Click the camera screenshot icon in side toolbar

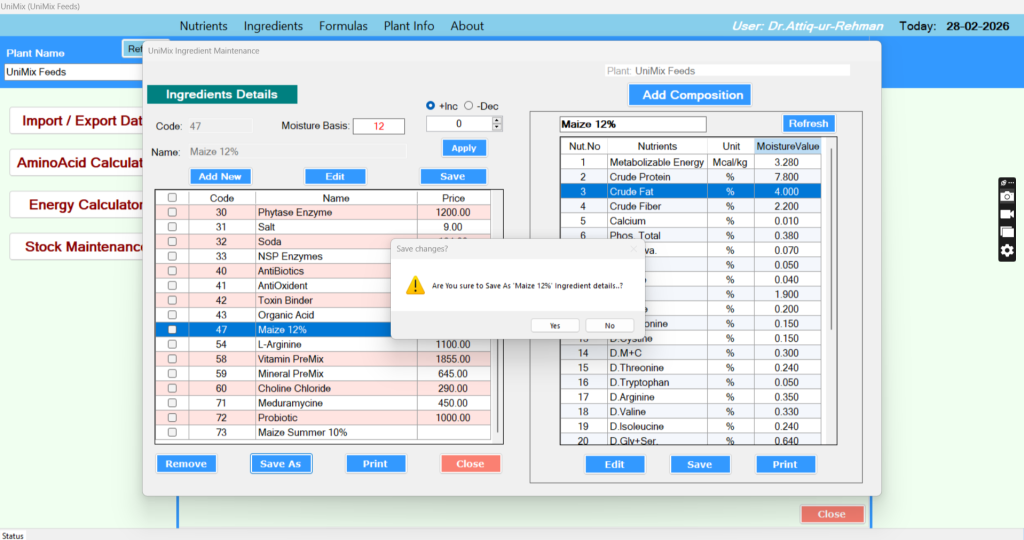coord(1007,197)
